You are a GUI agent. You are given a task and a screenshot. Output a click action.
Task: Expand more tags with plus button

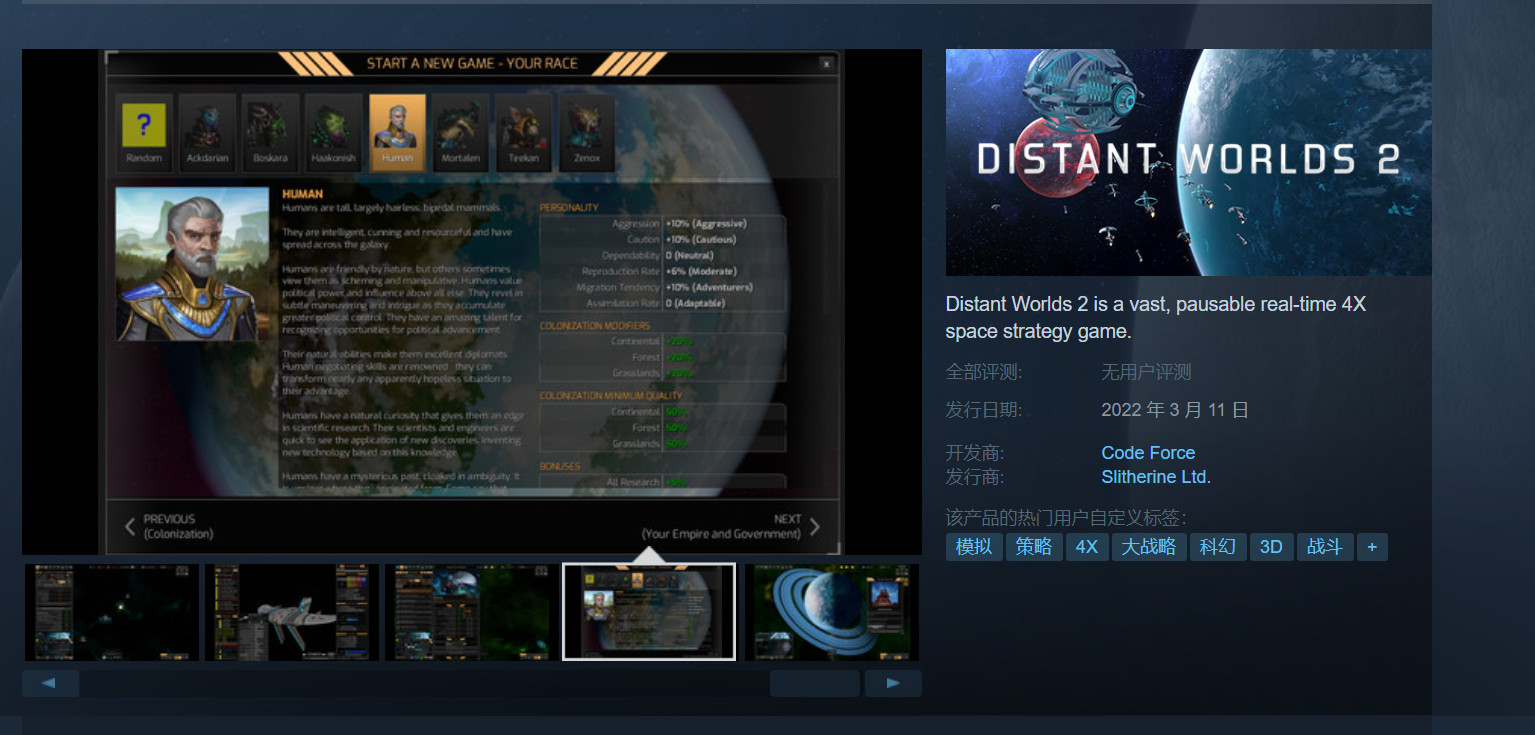pyautogui.click(x=1372, y=547)
